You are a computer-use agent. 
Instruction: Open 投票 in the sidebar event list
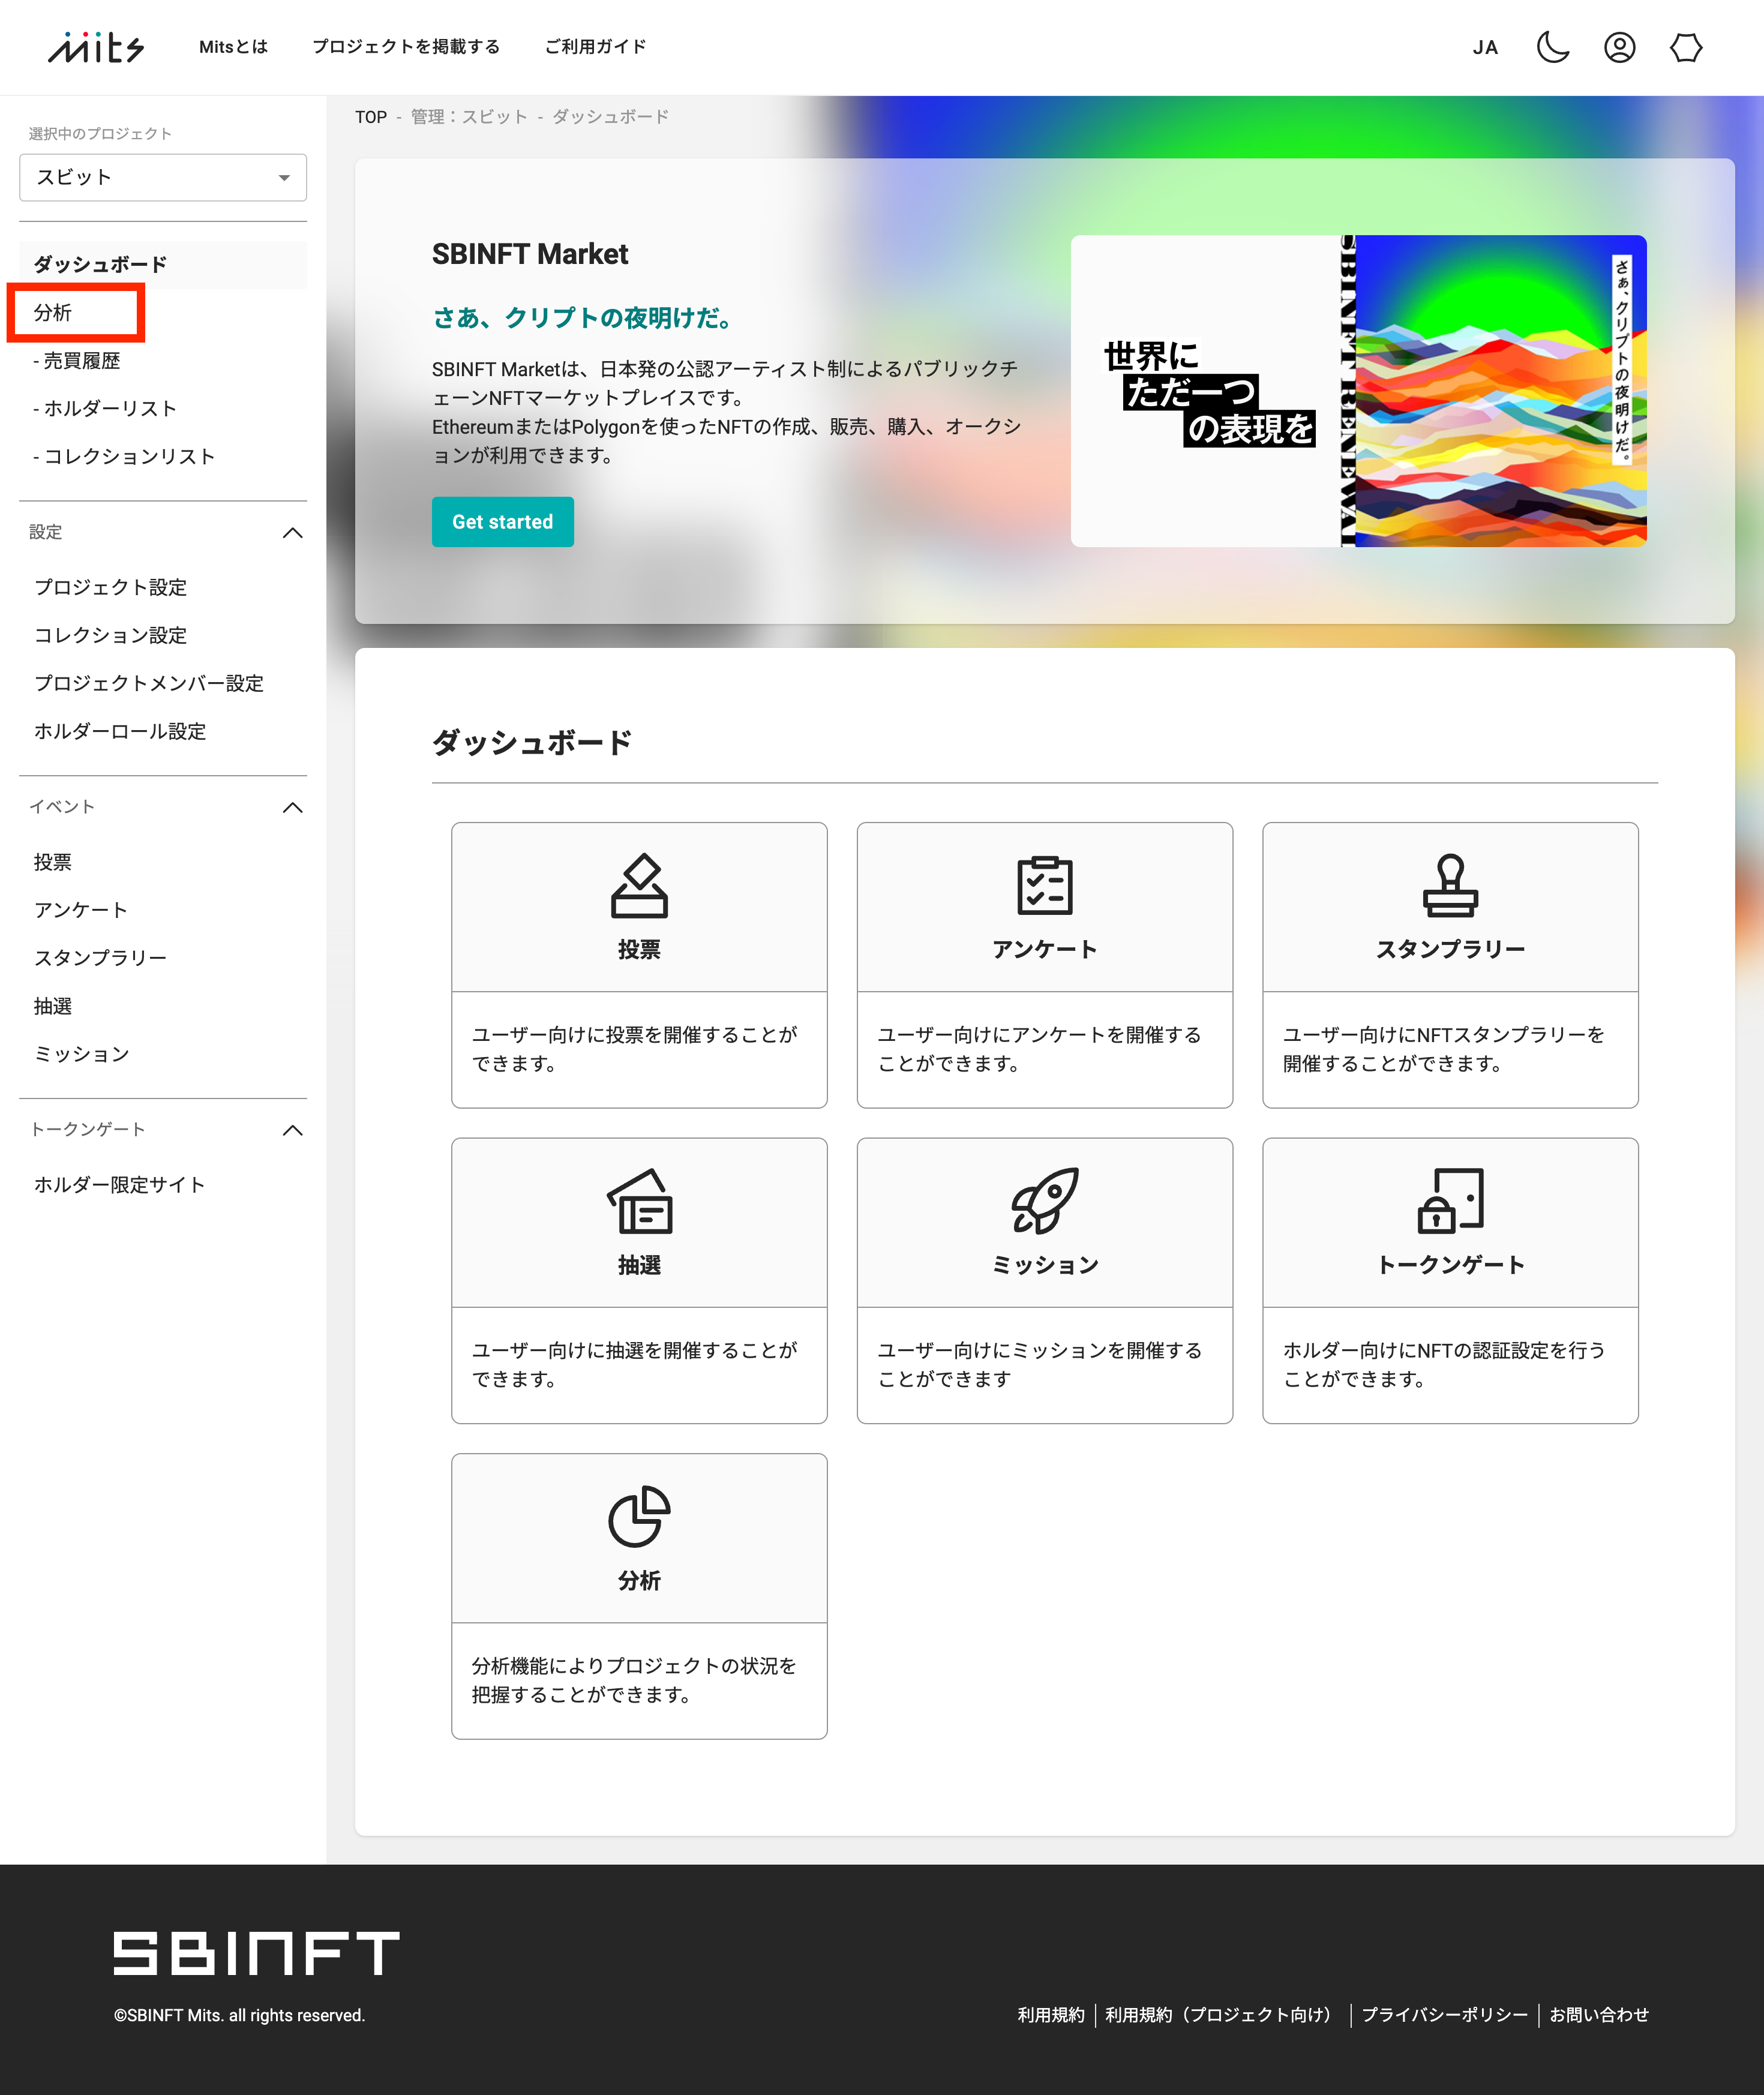click(x=53, y=862)
